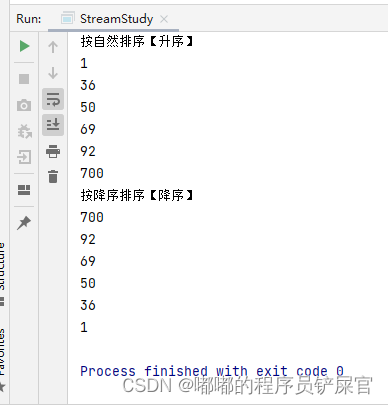This screenshot has width=388, height=405.
Task: Click the '按降序排序【降序】' output line
Action: point(137,195)
